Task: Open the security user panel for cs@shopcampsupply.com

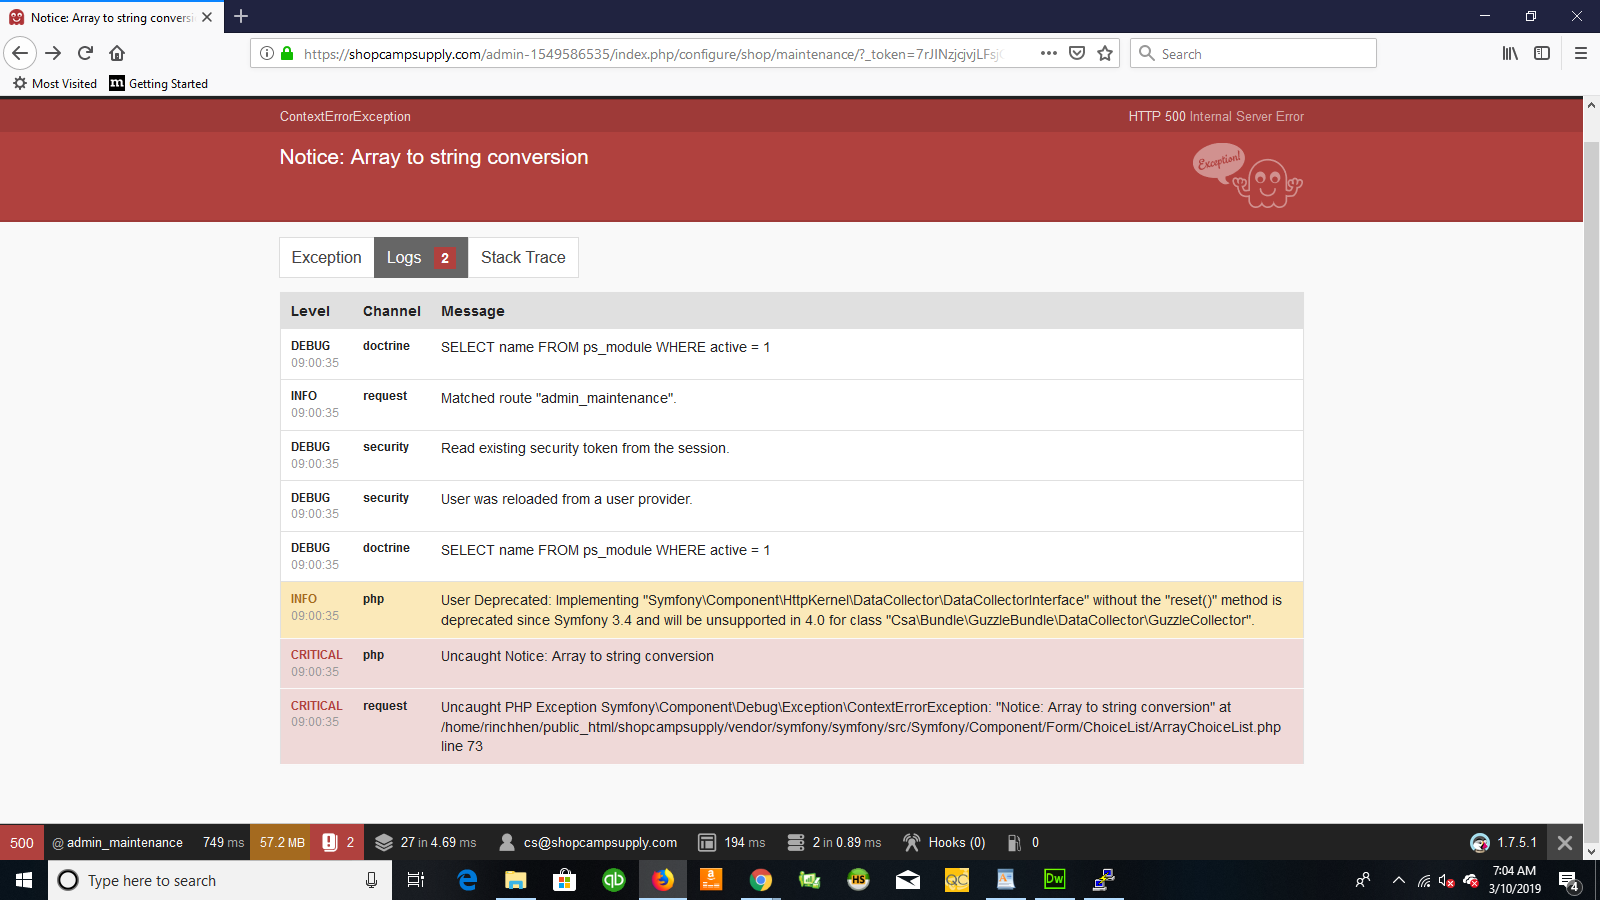Action: pyautogui.click(x=588, y=842)
